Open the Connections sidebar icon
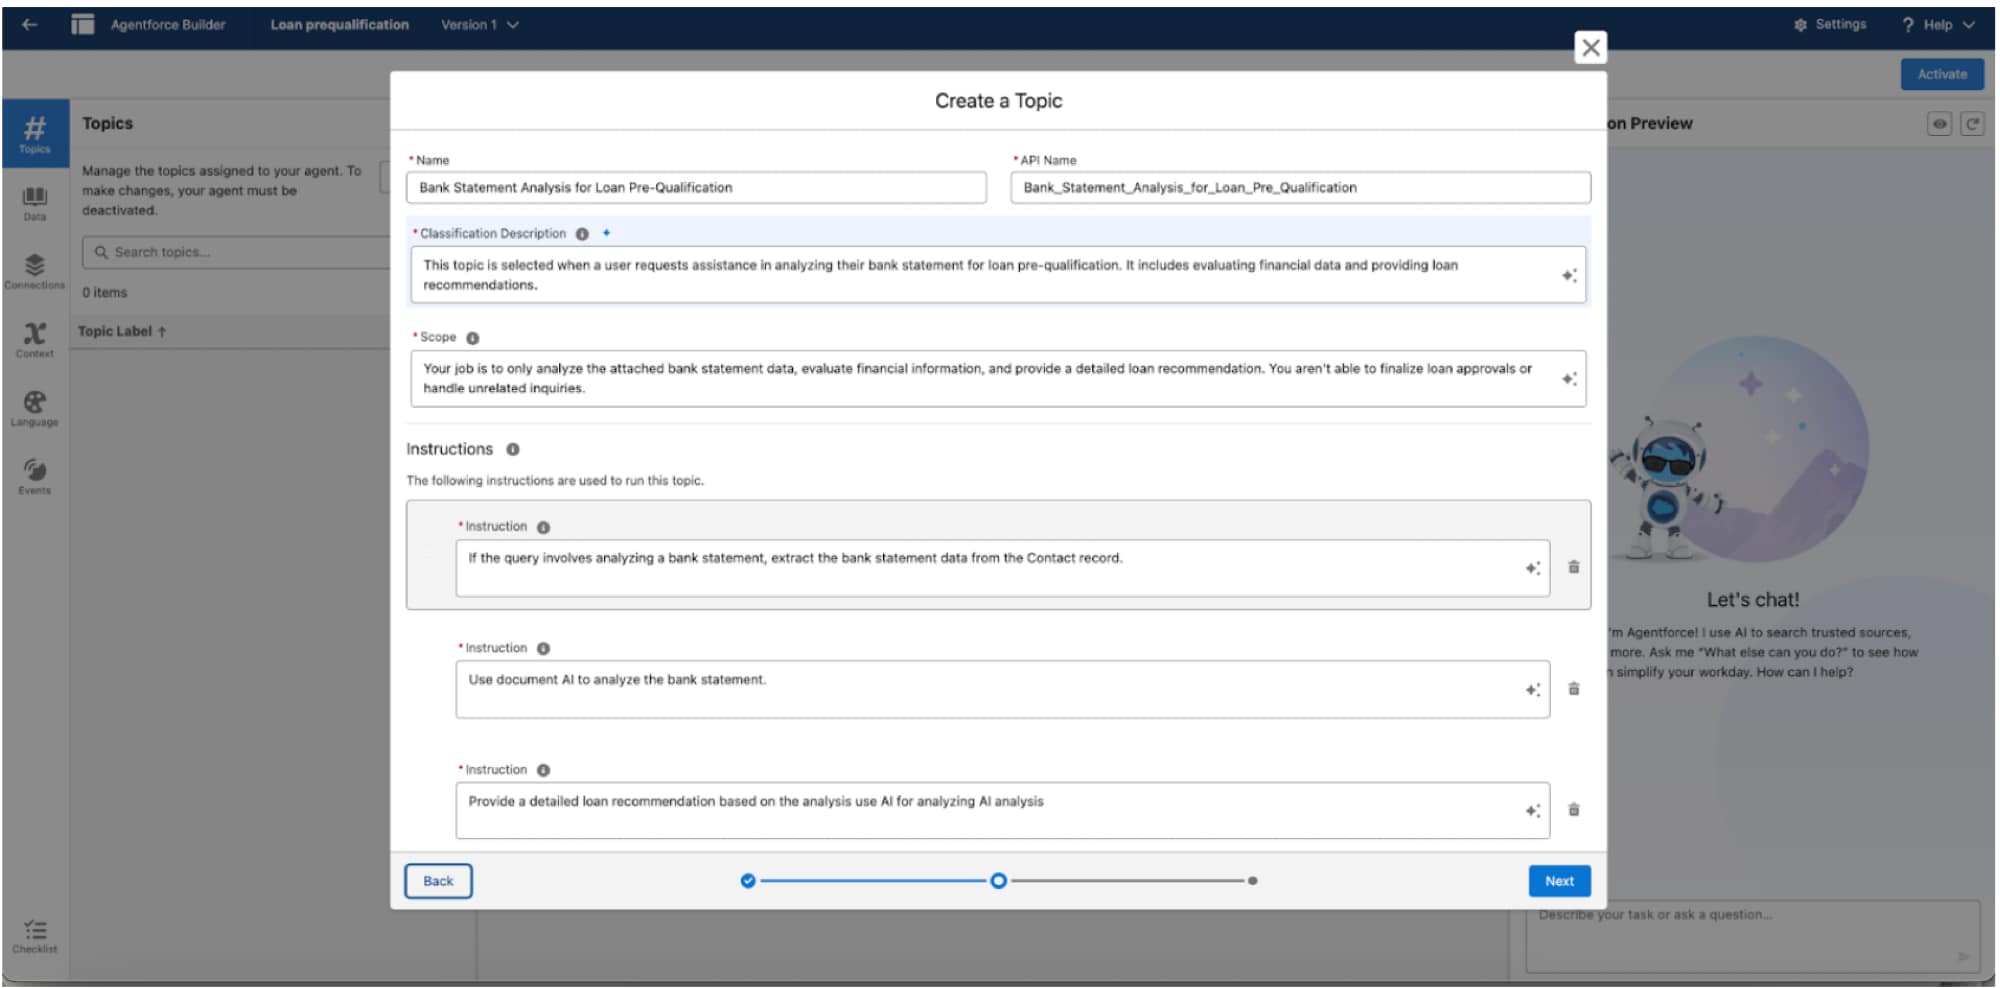Screen dimensions: 2000x988 [x=35, y=270]
